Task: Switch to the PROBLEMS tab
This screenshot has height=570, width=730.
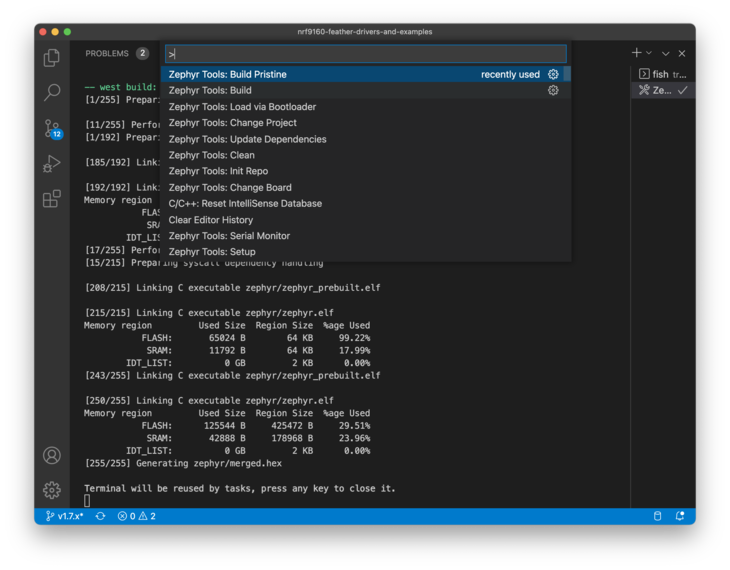Action: tap(107, 54)
